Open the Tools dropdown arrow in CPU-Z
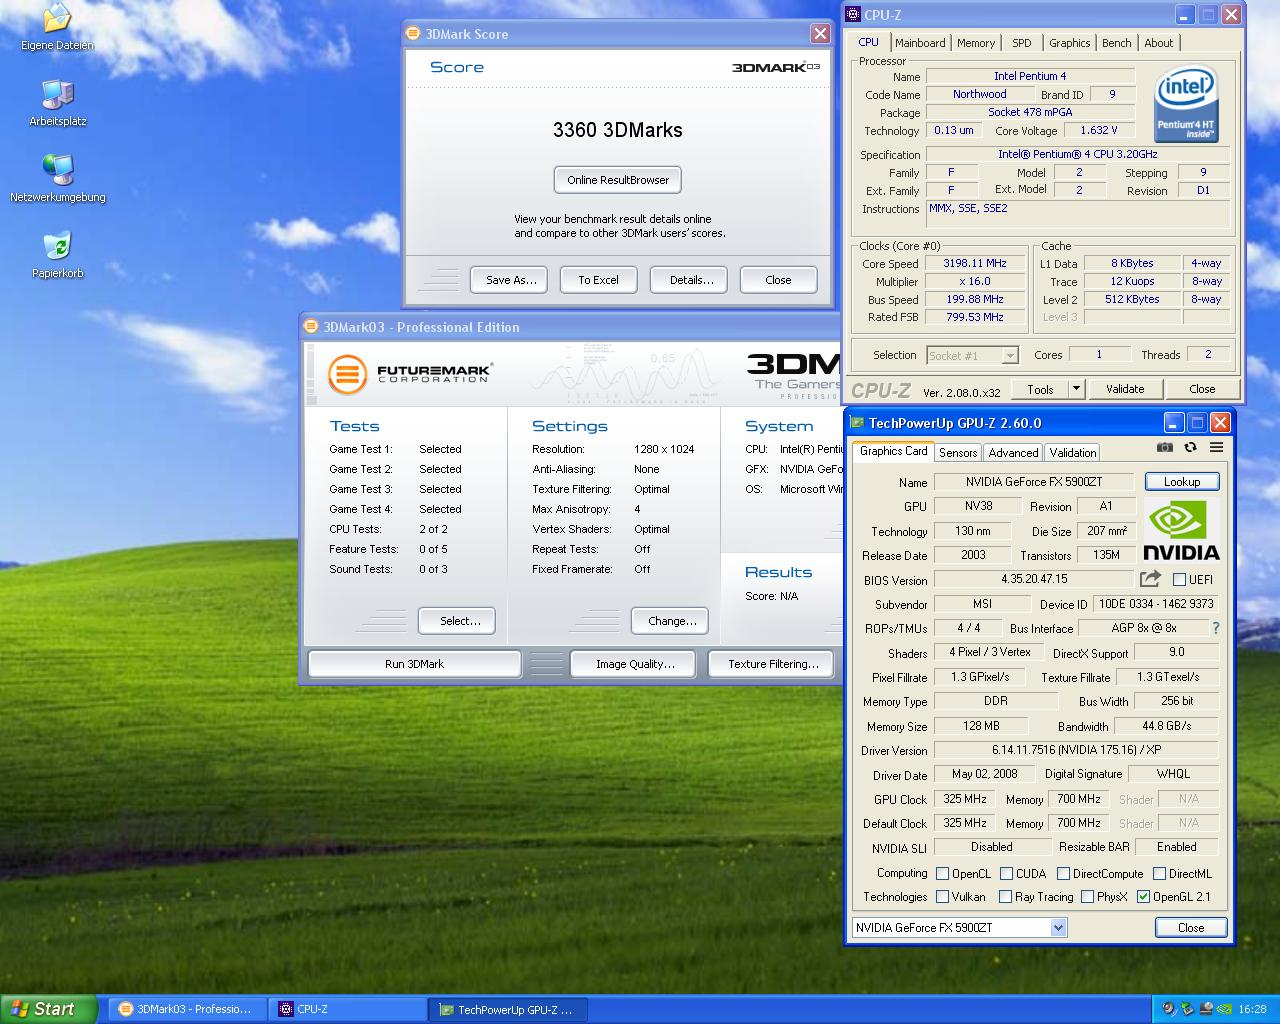Image resolution: width=1280 pixels, height=1024 pixels. (1076, 389)
